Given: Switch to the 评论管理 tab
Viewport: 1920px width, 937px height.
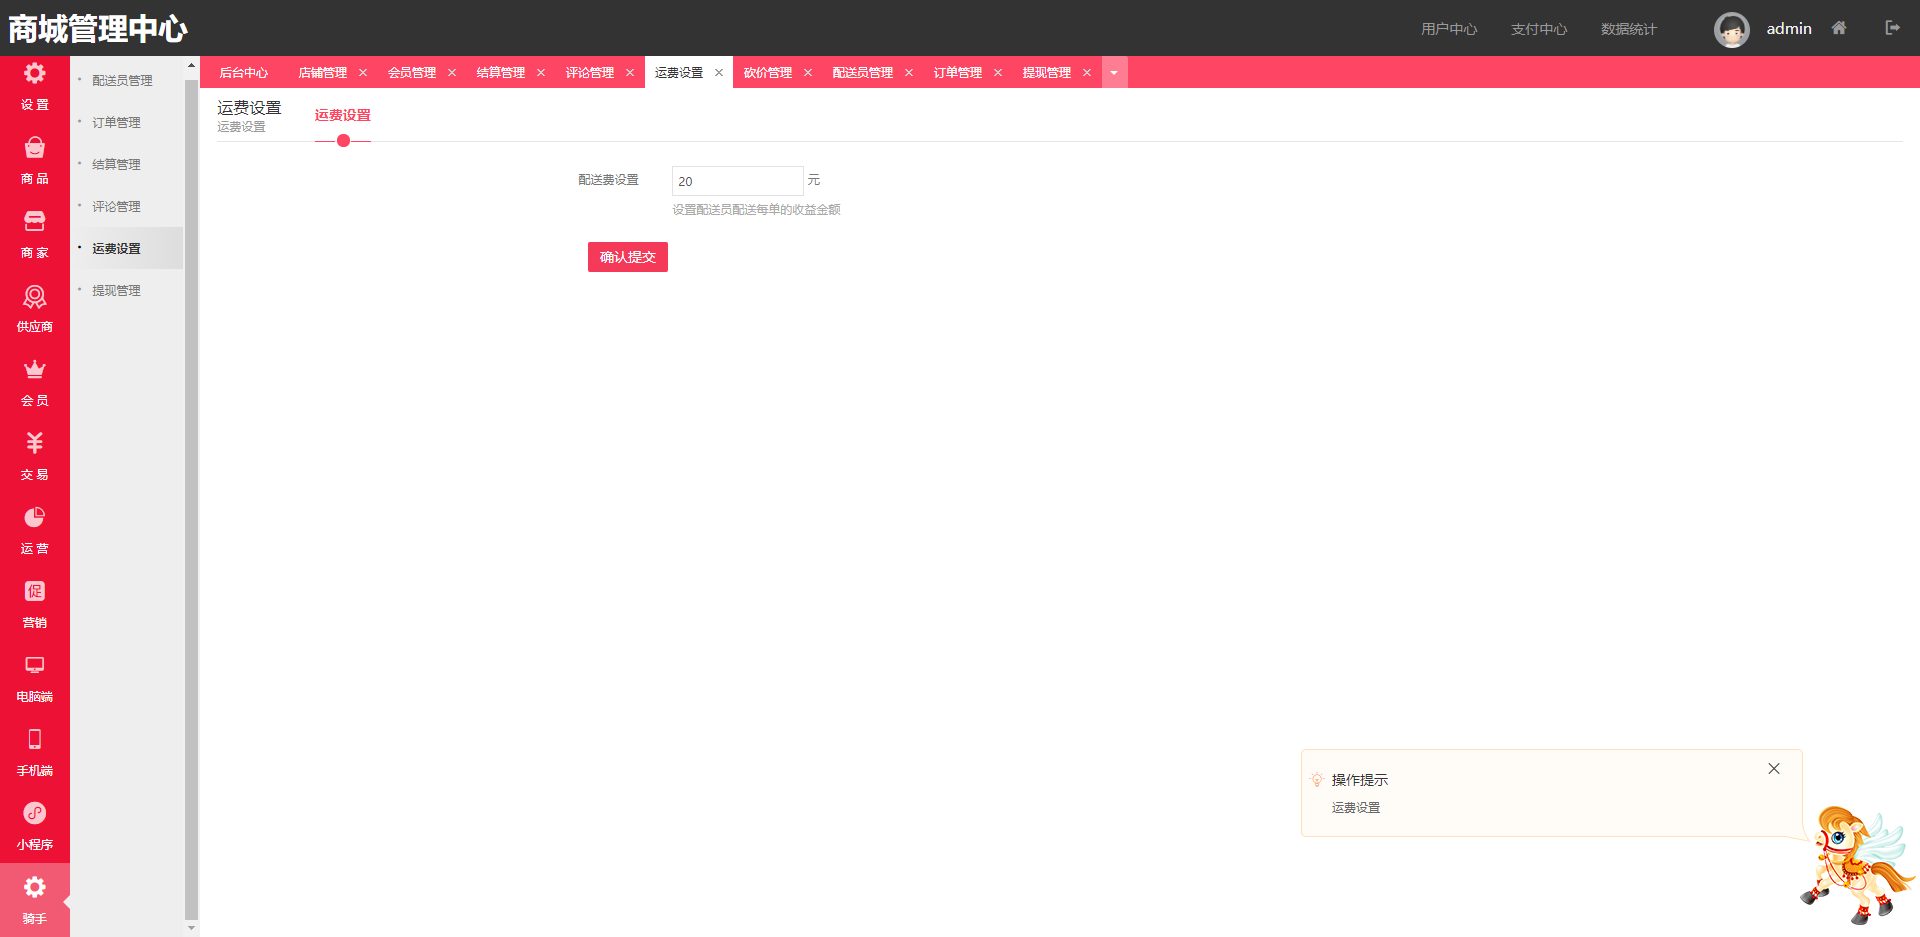Looking at the screenshot, I should 590,73.
